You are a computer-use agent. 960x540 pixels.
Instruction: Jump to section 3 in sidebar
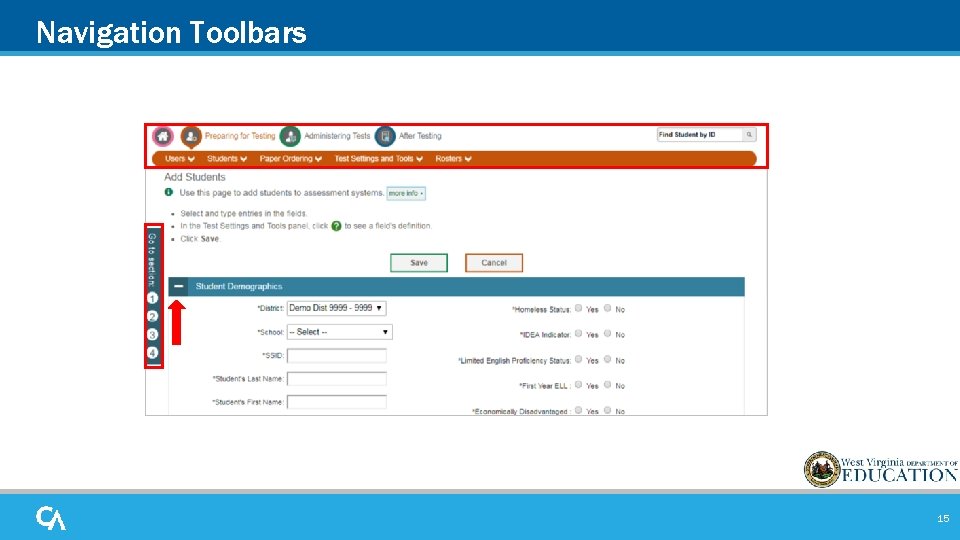(152, 334)
